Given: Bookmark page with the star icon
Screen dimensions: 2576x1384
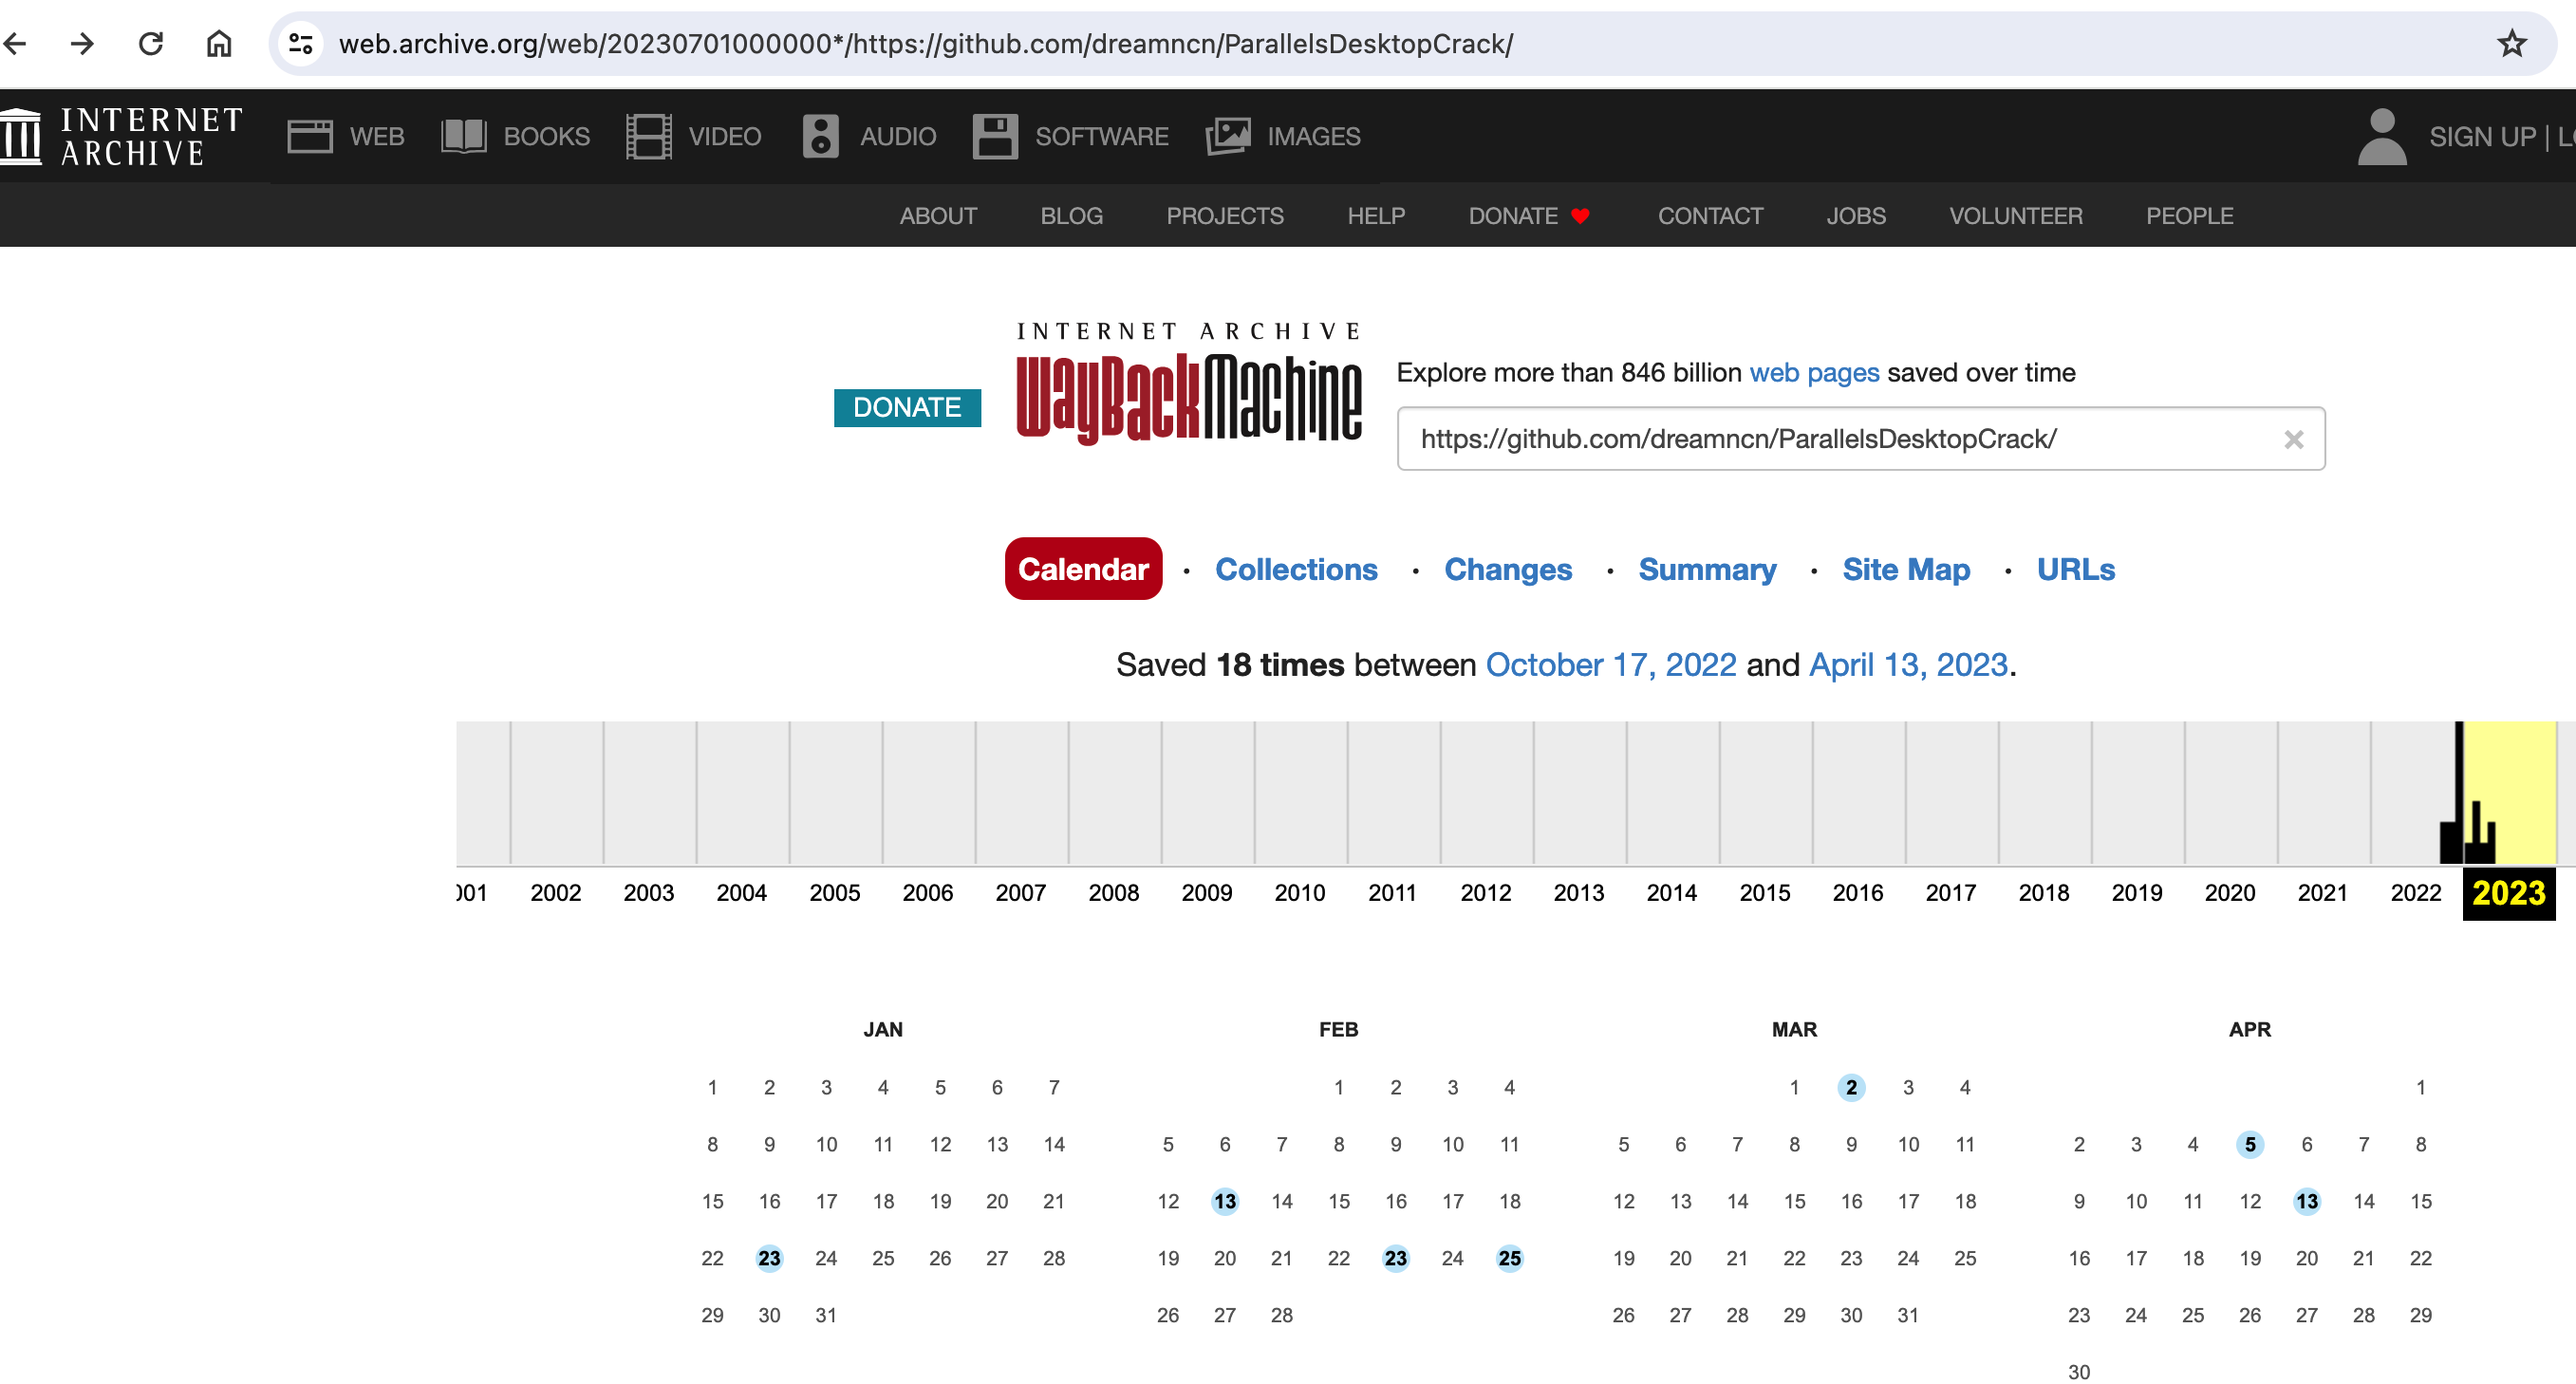Looking at the screenshot, I should click(2511, 43).
